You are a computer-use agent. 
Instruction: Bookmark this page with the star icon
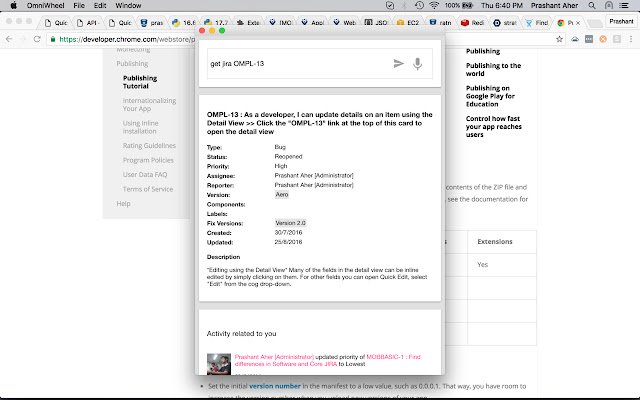coord(559,39)
